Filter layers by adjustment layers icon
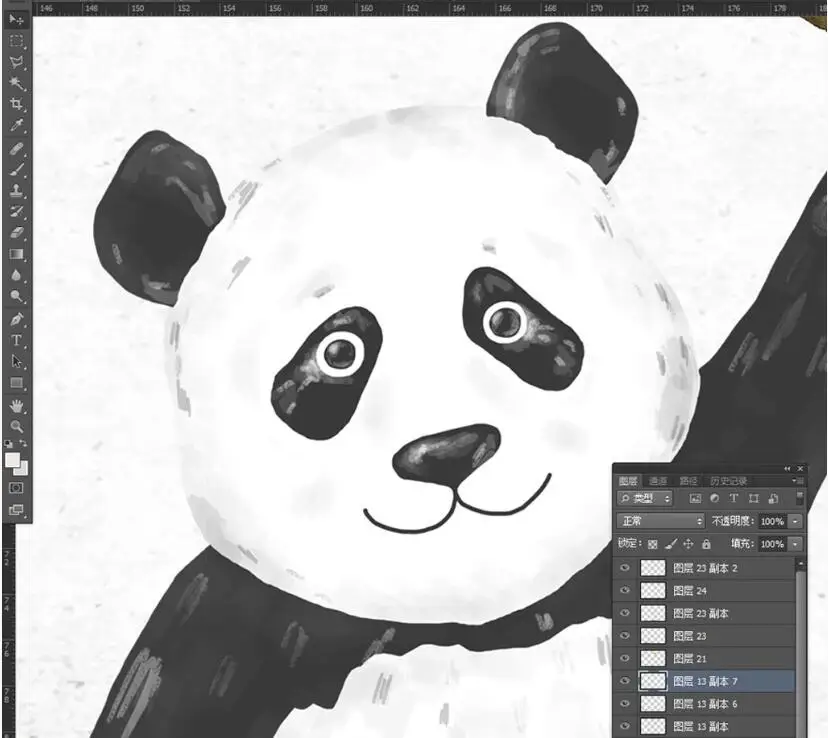This screenshot has height=738, width=828. (714, 498)
